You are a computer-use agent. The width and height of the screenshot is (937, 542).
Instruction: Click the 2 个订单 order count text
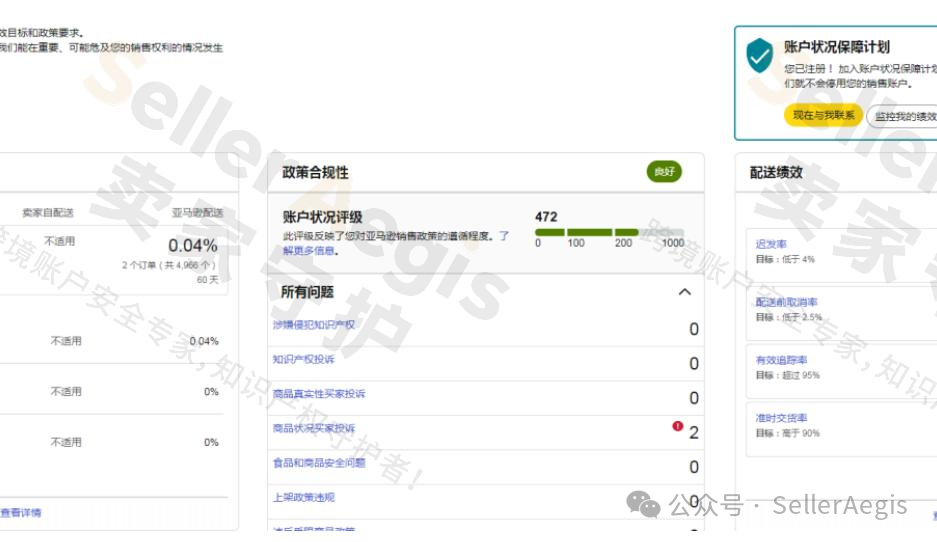click(x=169, y=265)
